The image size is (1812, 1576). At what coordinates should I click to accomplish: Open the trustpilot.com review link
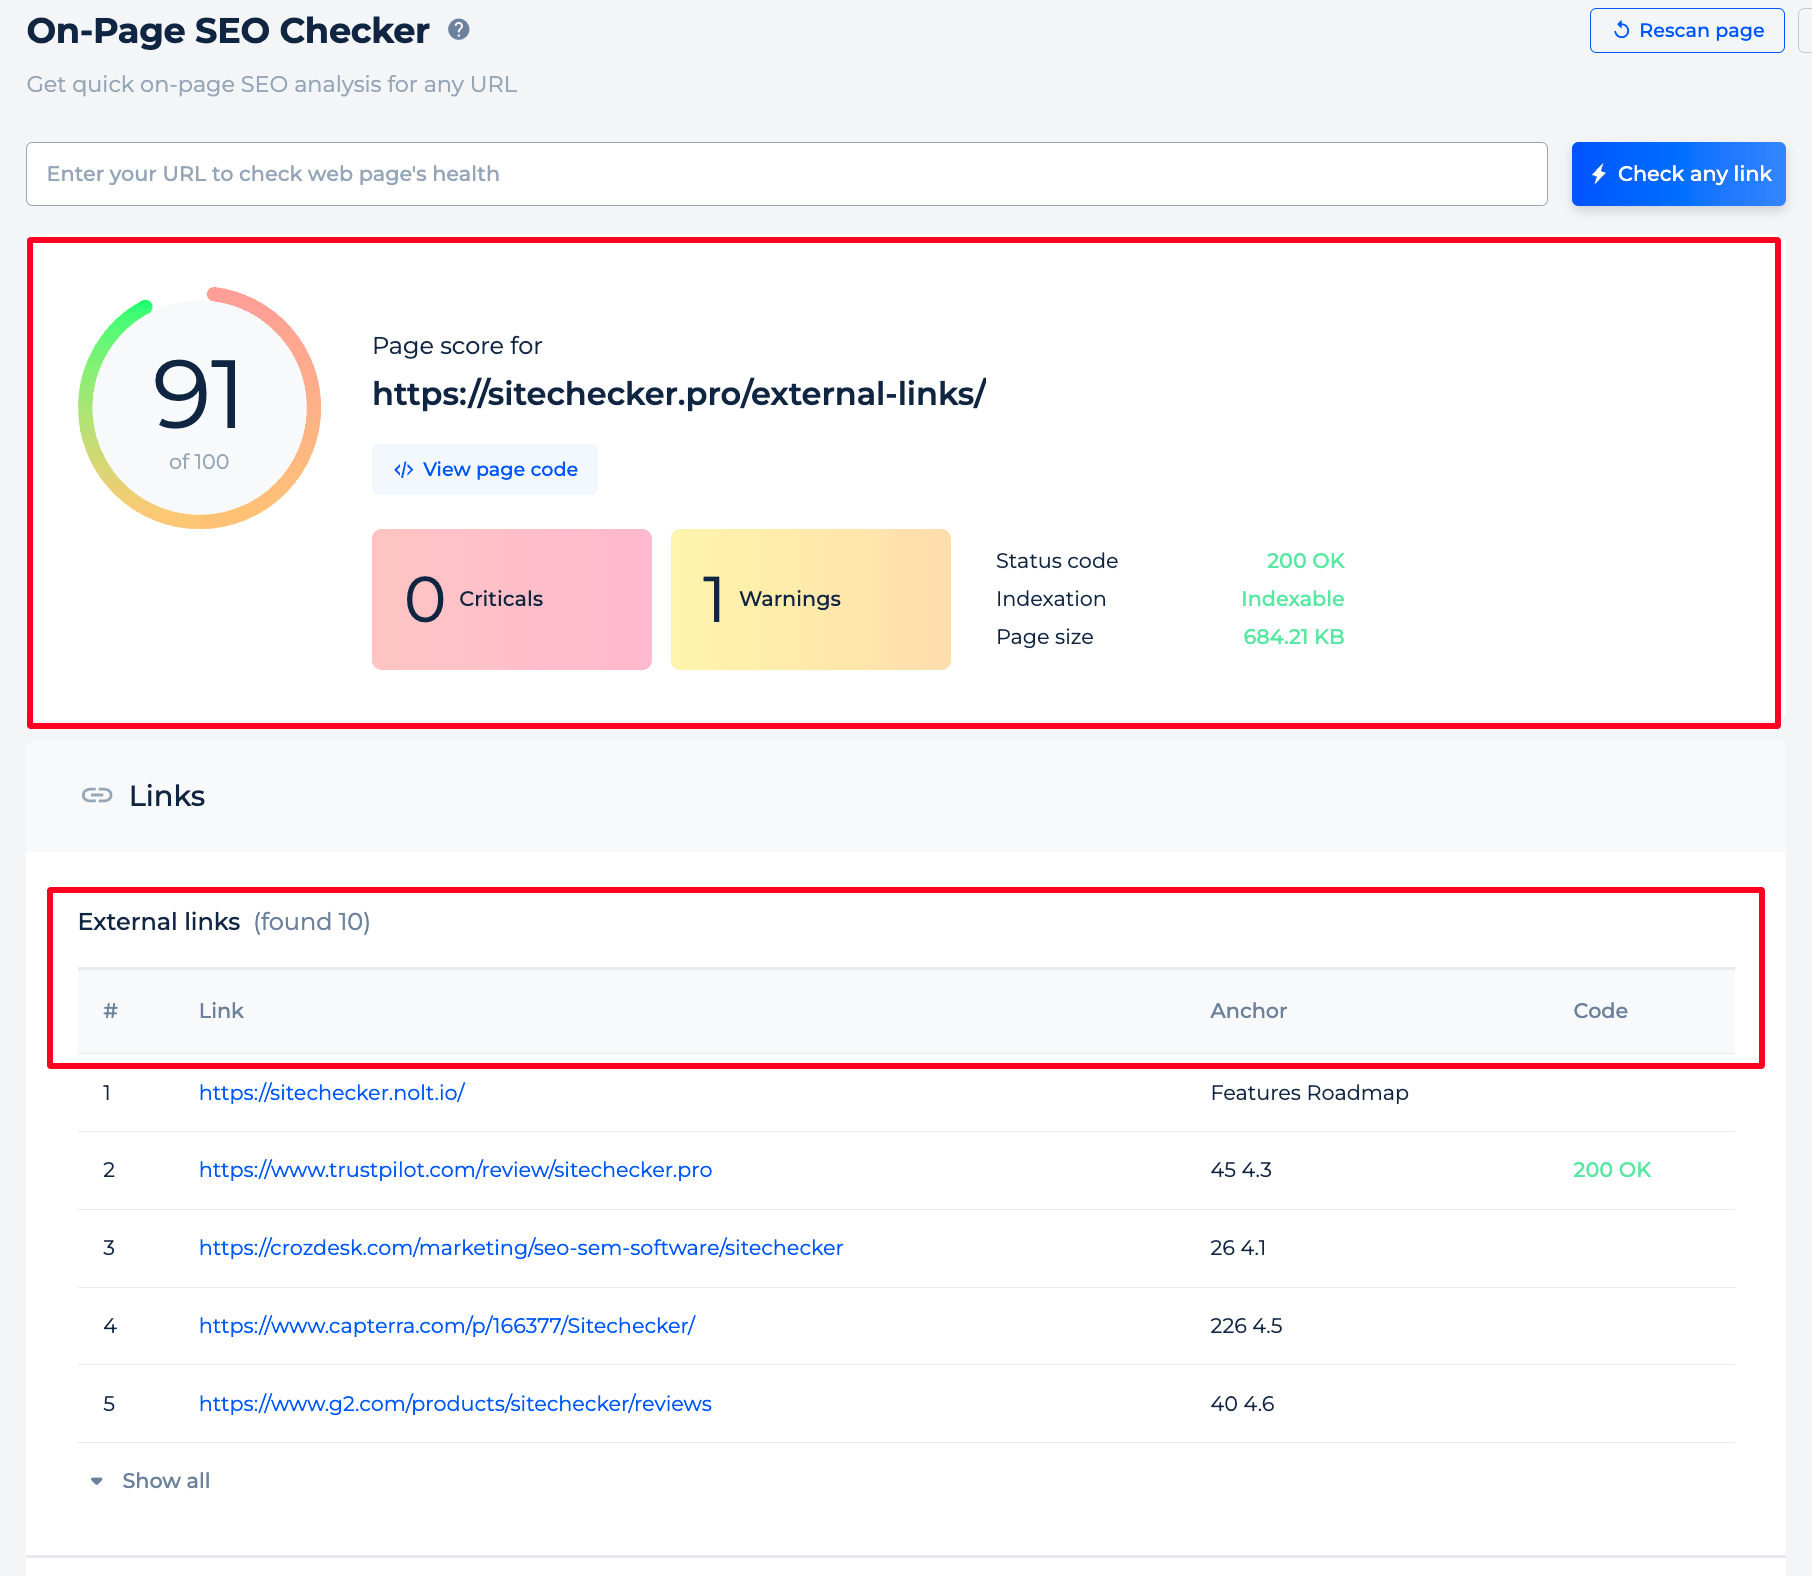coord(456,1169)
